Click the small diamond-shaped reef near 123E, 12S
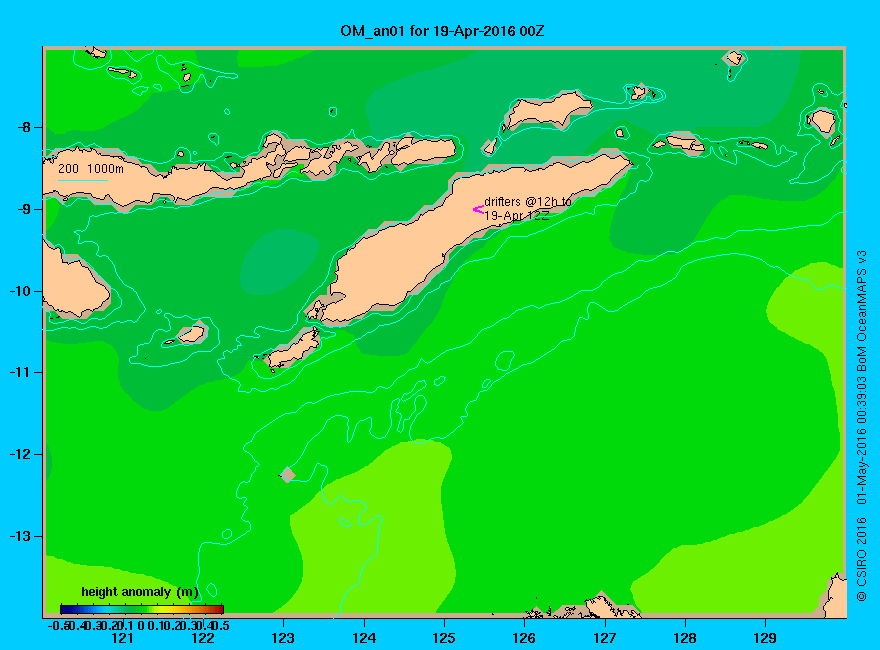The height and width of the screenshot is (650, 880). point(288,475)
